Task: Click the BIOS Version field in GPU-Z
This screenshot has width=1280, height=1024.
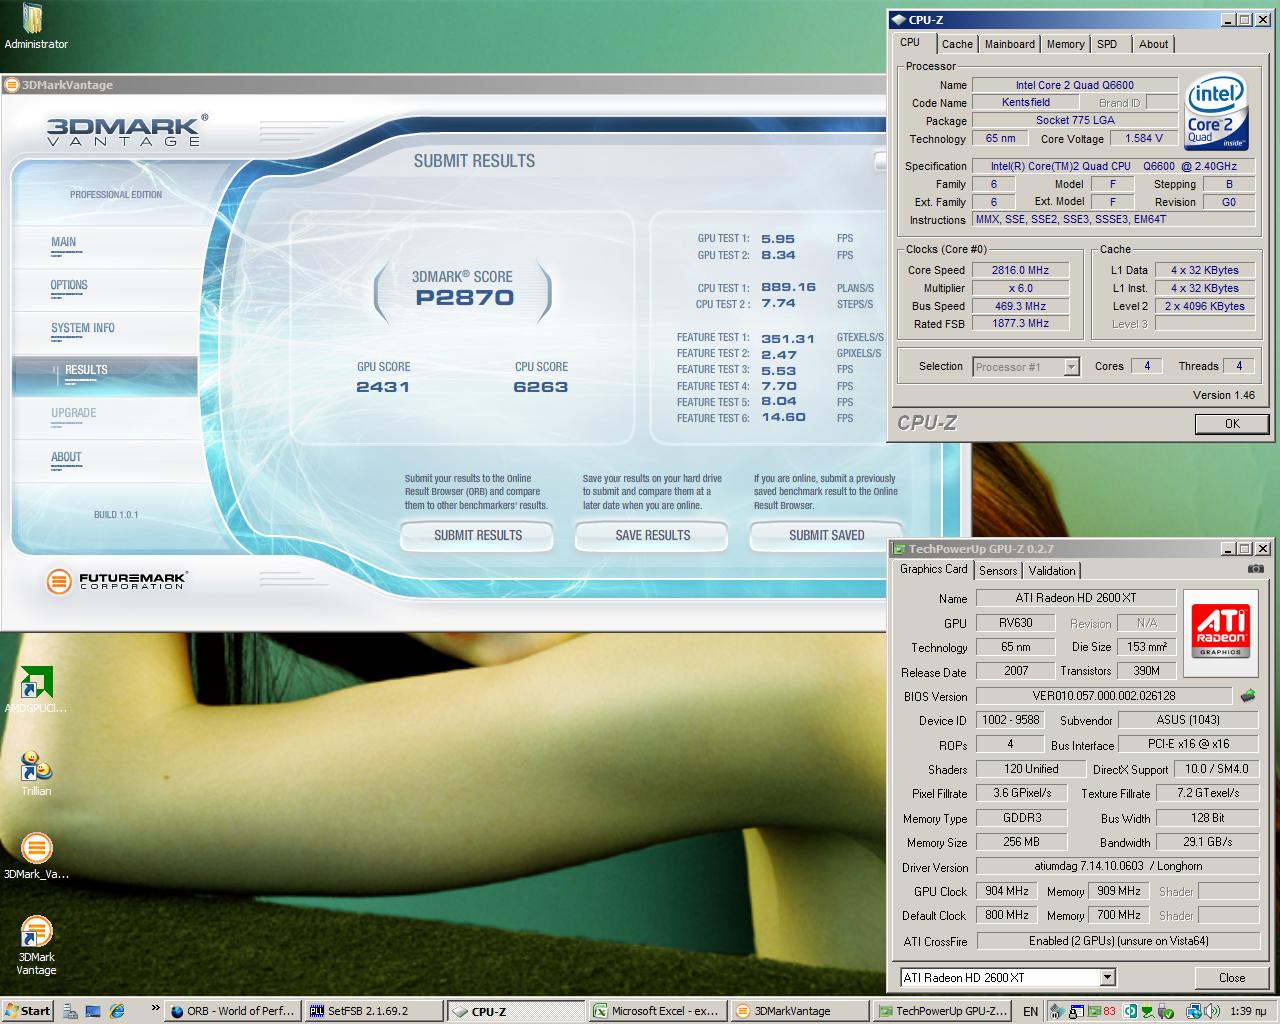Action: (x=1104, y=696)
